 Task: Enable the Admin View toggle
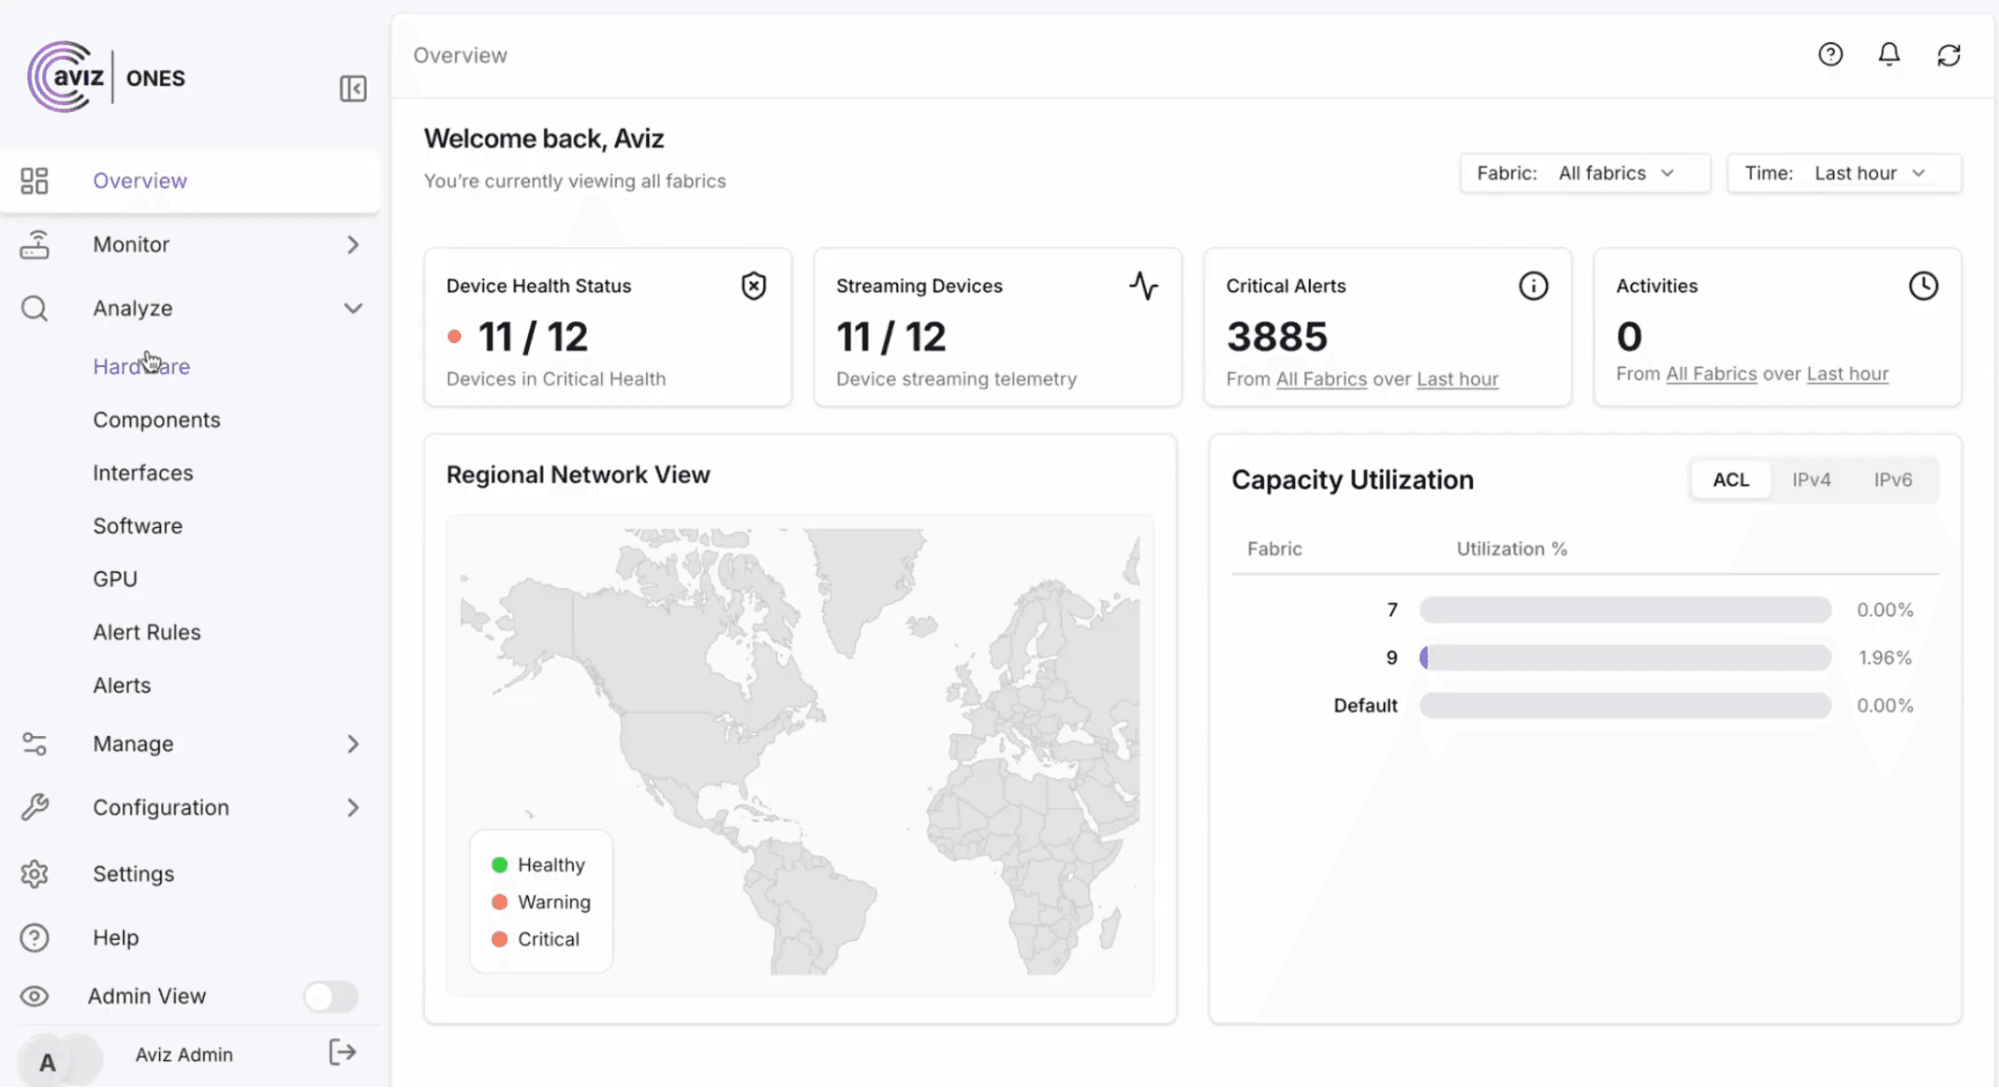(330, 996)
